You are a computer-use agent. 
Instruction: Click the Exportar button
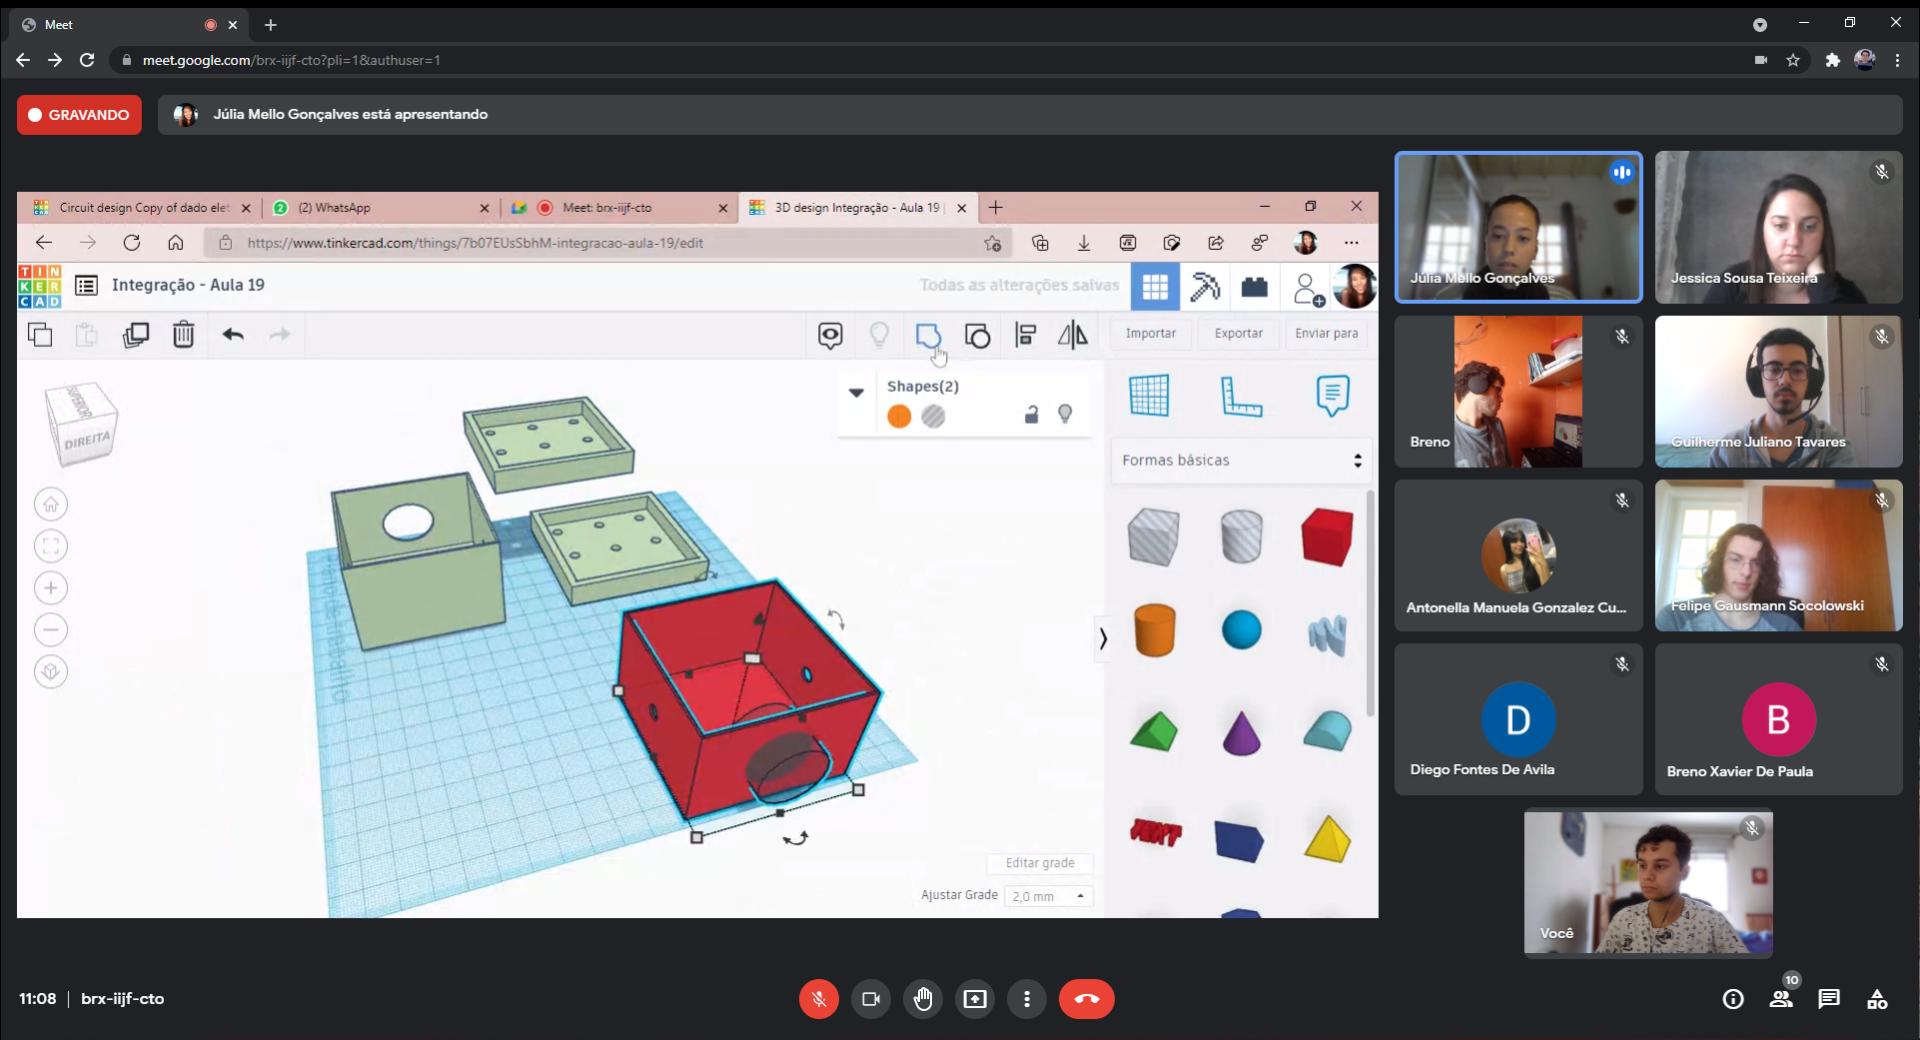[1238, 333]
